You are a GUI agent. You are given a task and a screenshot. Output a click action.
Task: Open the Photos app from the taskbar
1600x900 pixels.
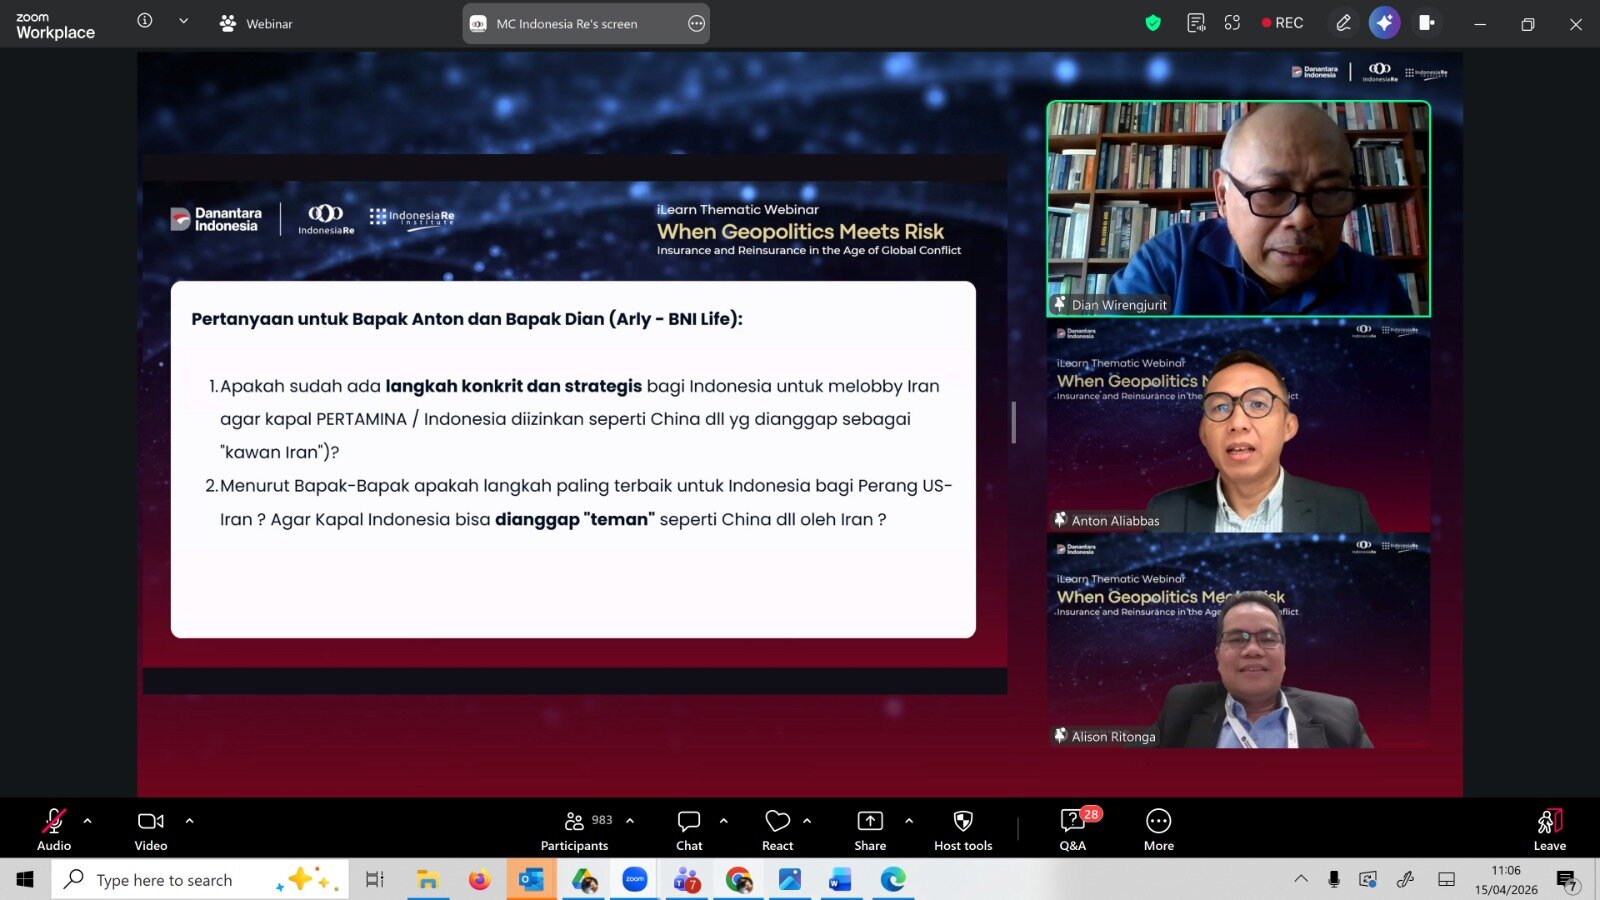point(790,879)
